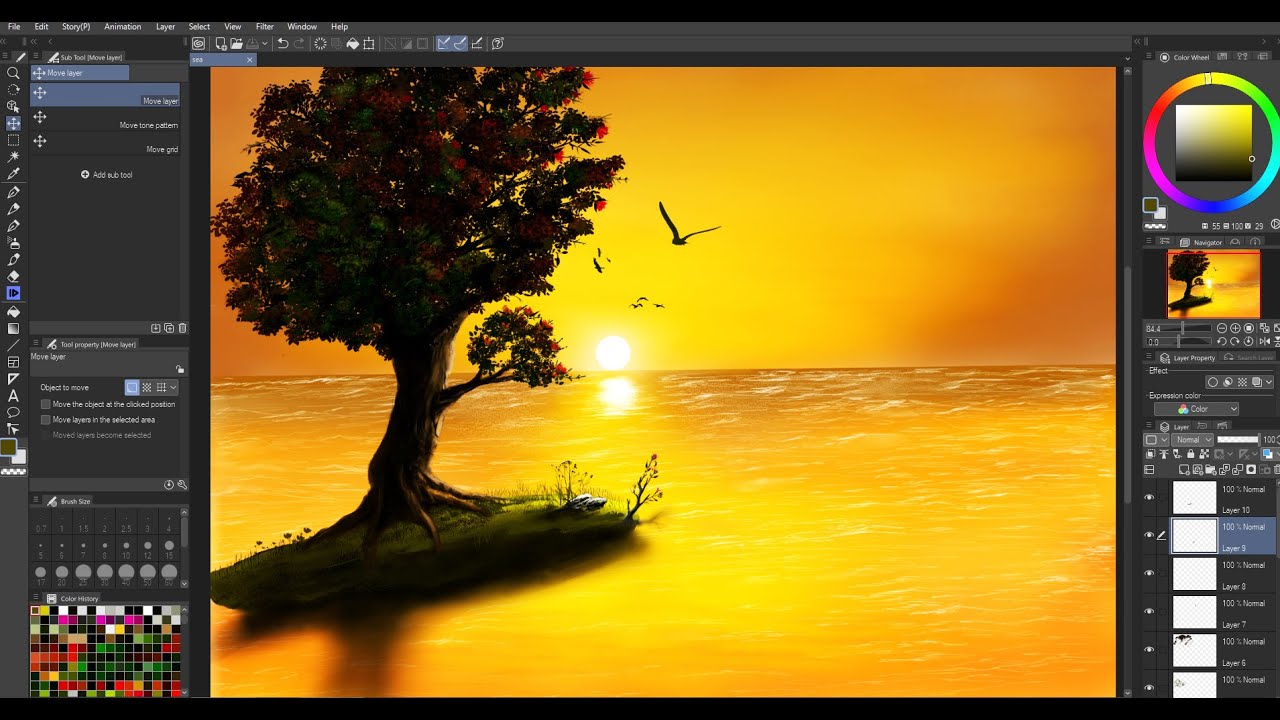Check 'Move layers in the selected area'

(46, 420)
